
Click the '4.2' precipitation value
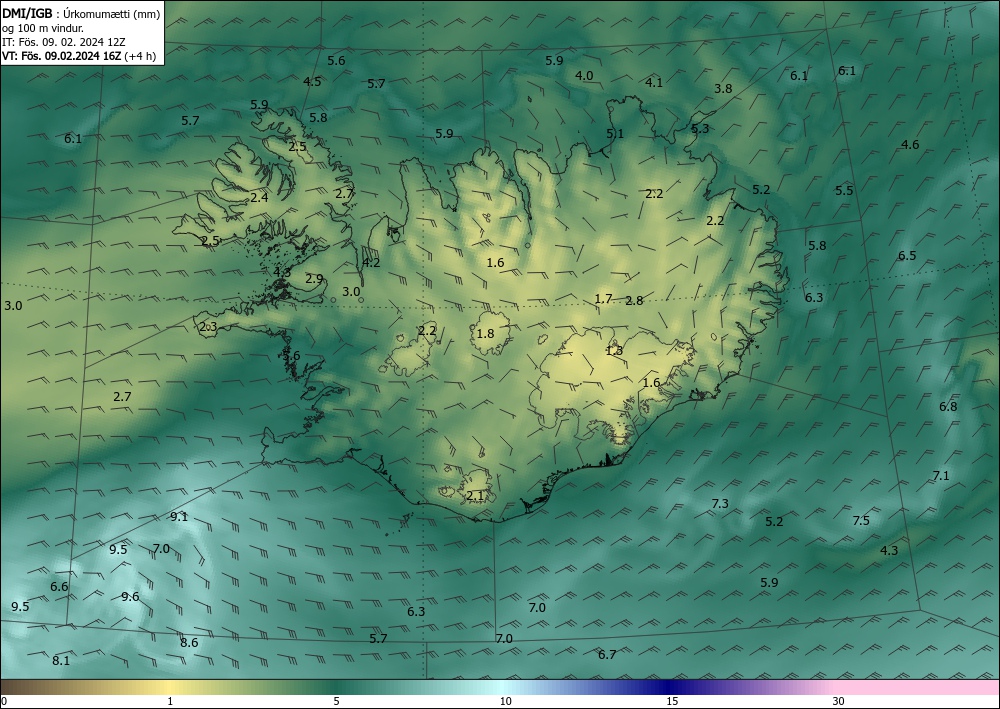[x=371, y=263]
